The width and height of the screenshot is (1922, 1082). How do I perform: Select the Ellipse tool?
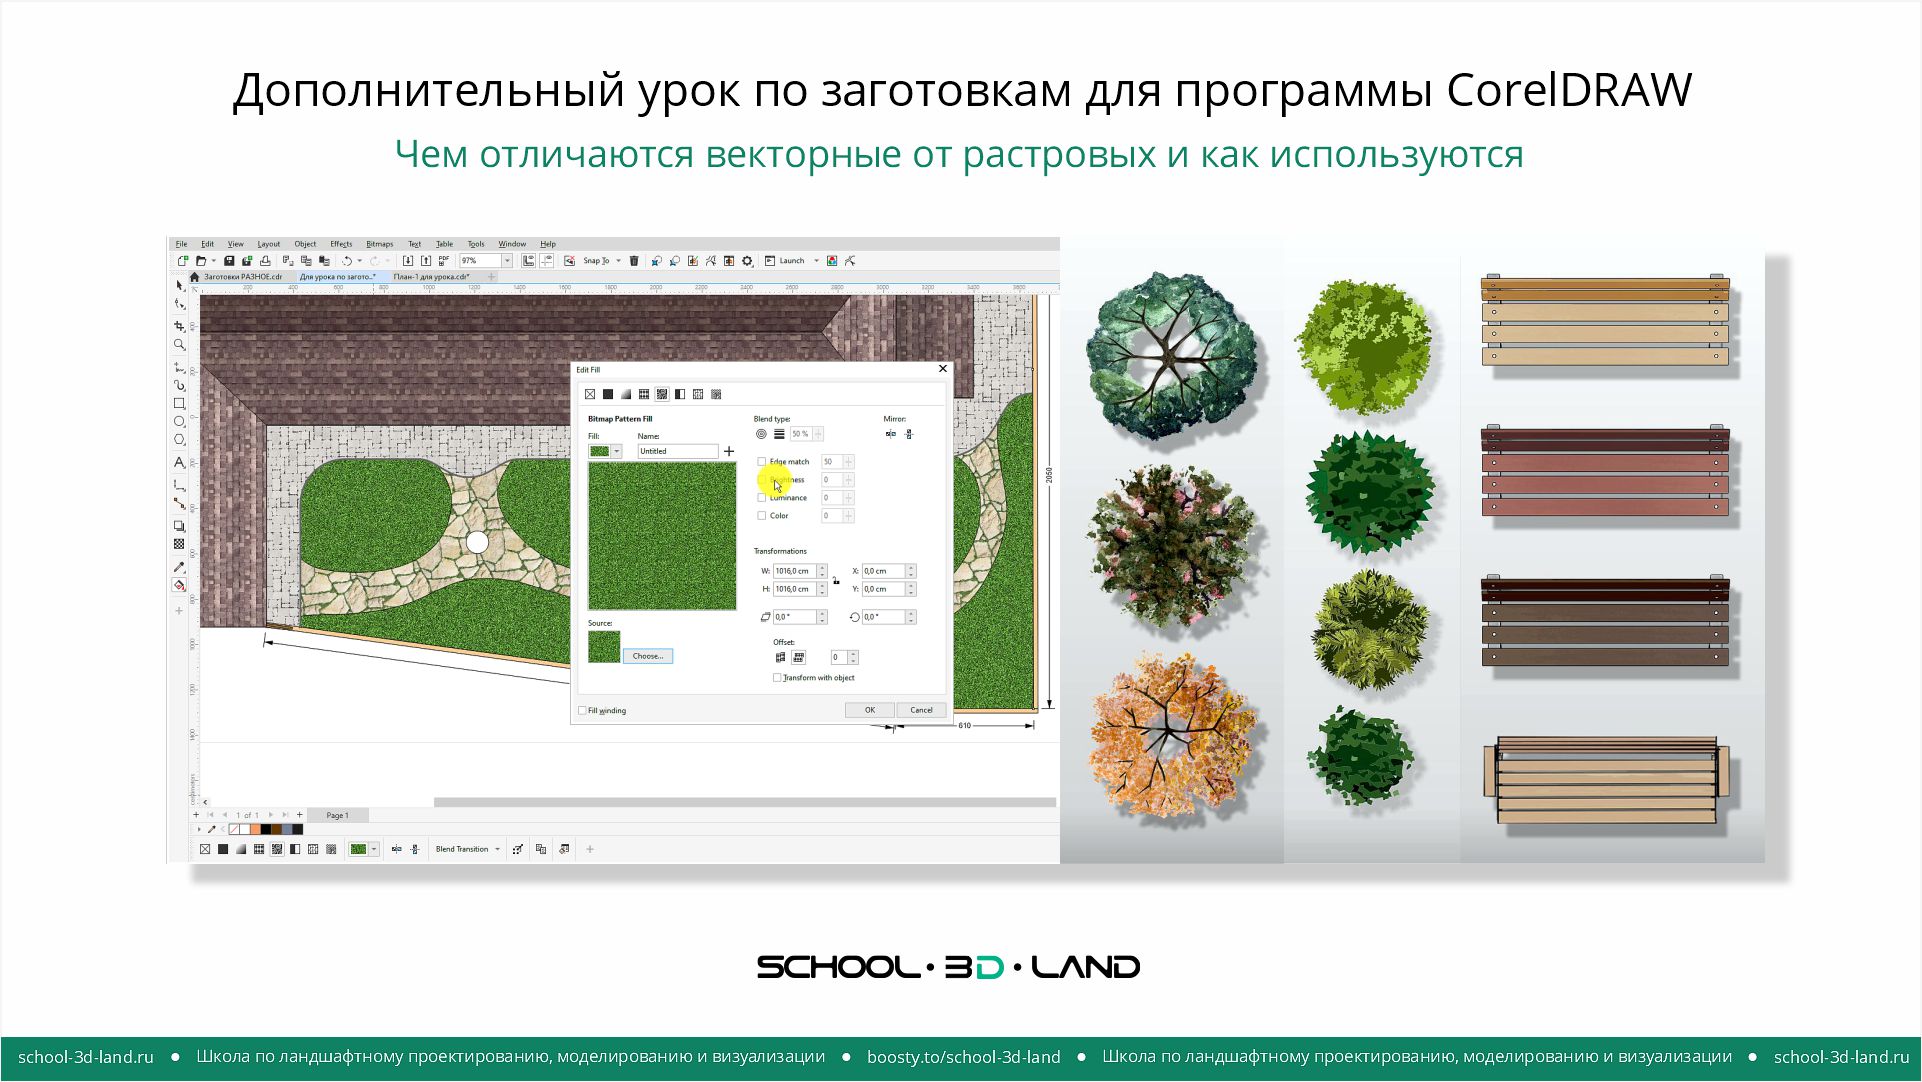pyautogui.click(x=179, y=421)
